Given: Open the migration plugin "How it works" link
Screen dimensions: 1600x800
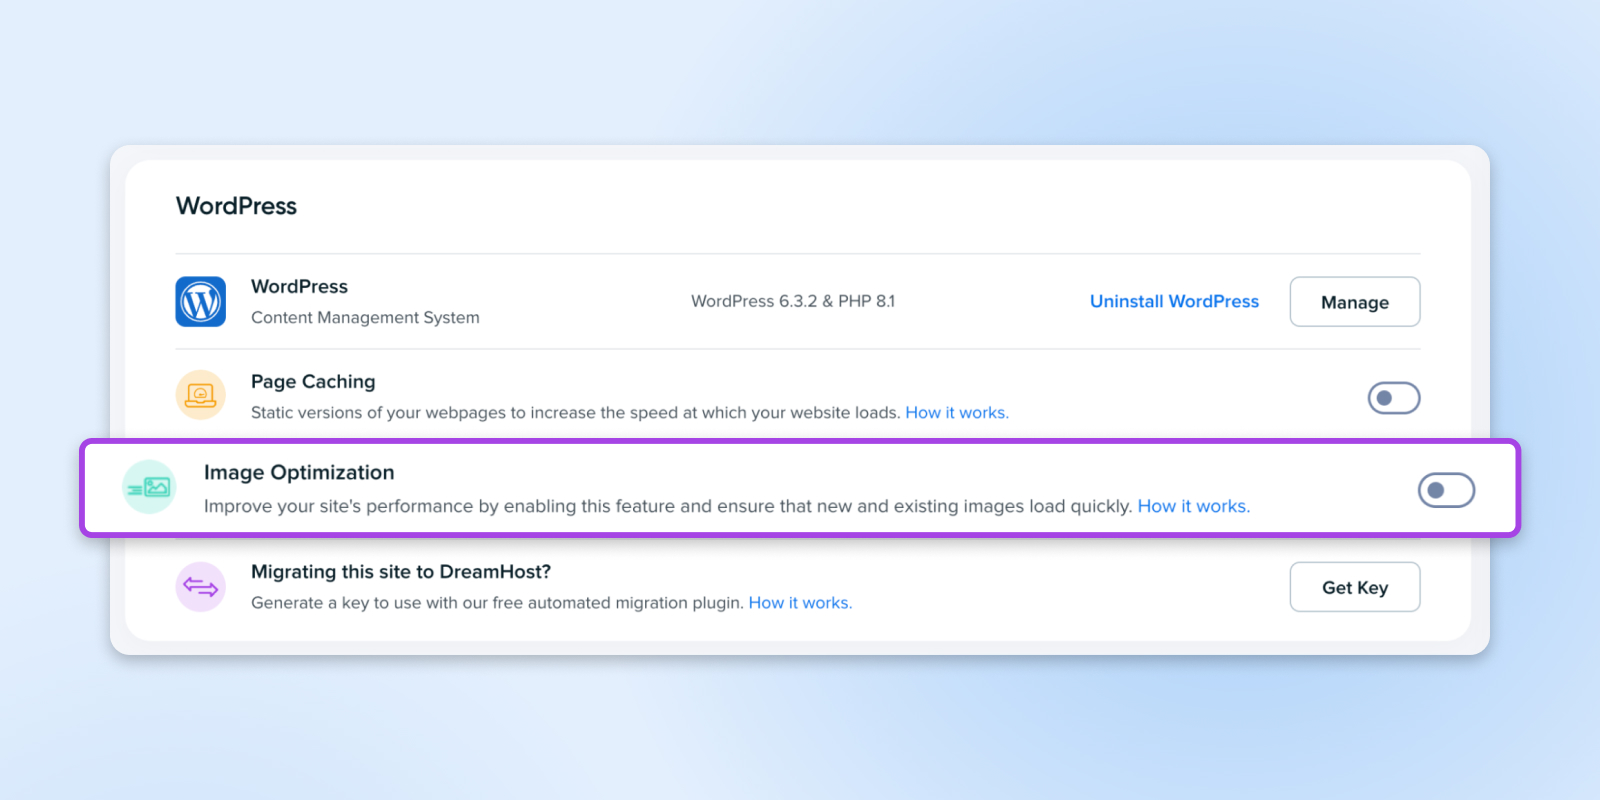Looking at the screenshot, I should pyautogui.click(x=800, y=603).
